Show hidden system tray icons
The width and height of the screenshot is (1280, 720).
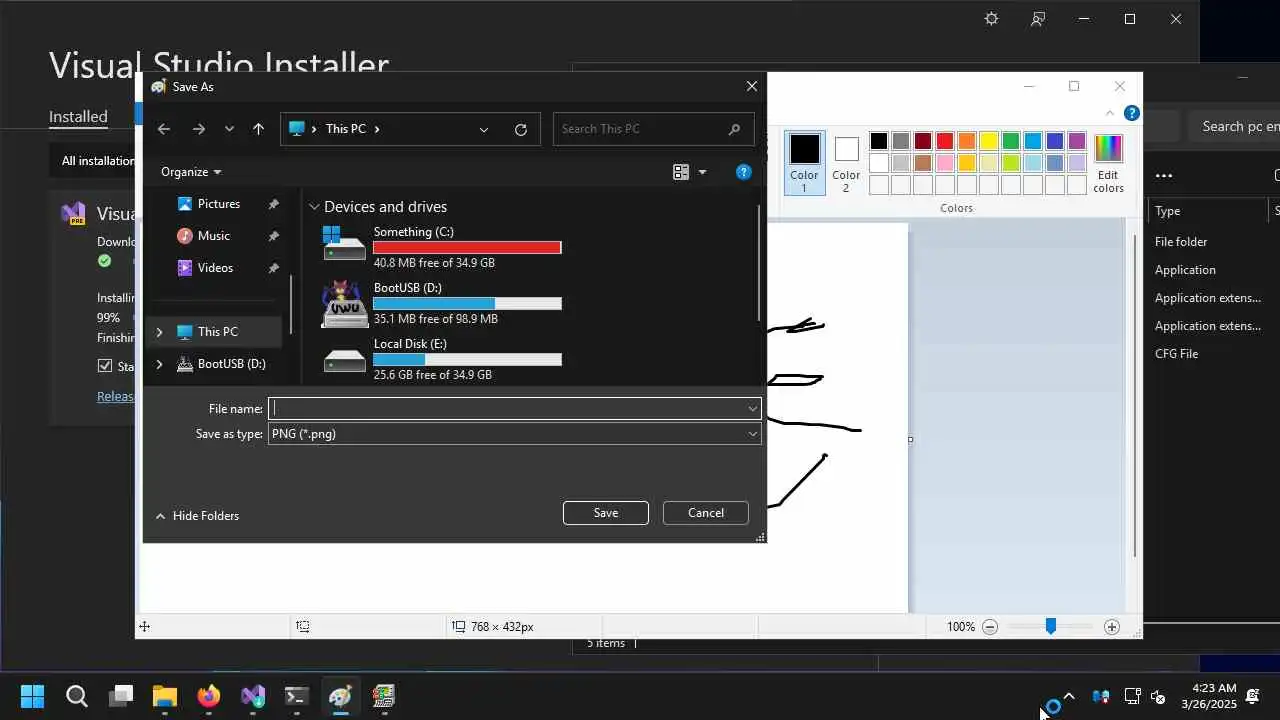pyautogui.click(x=1069, y=696)
